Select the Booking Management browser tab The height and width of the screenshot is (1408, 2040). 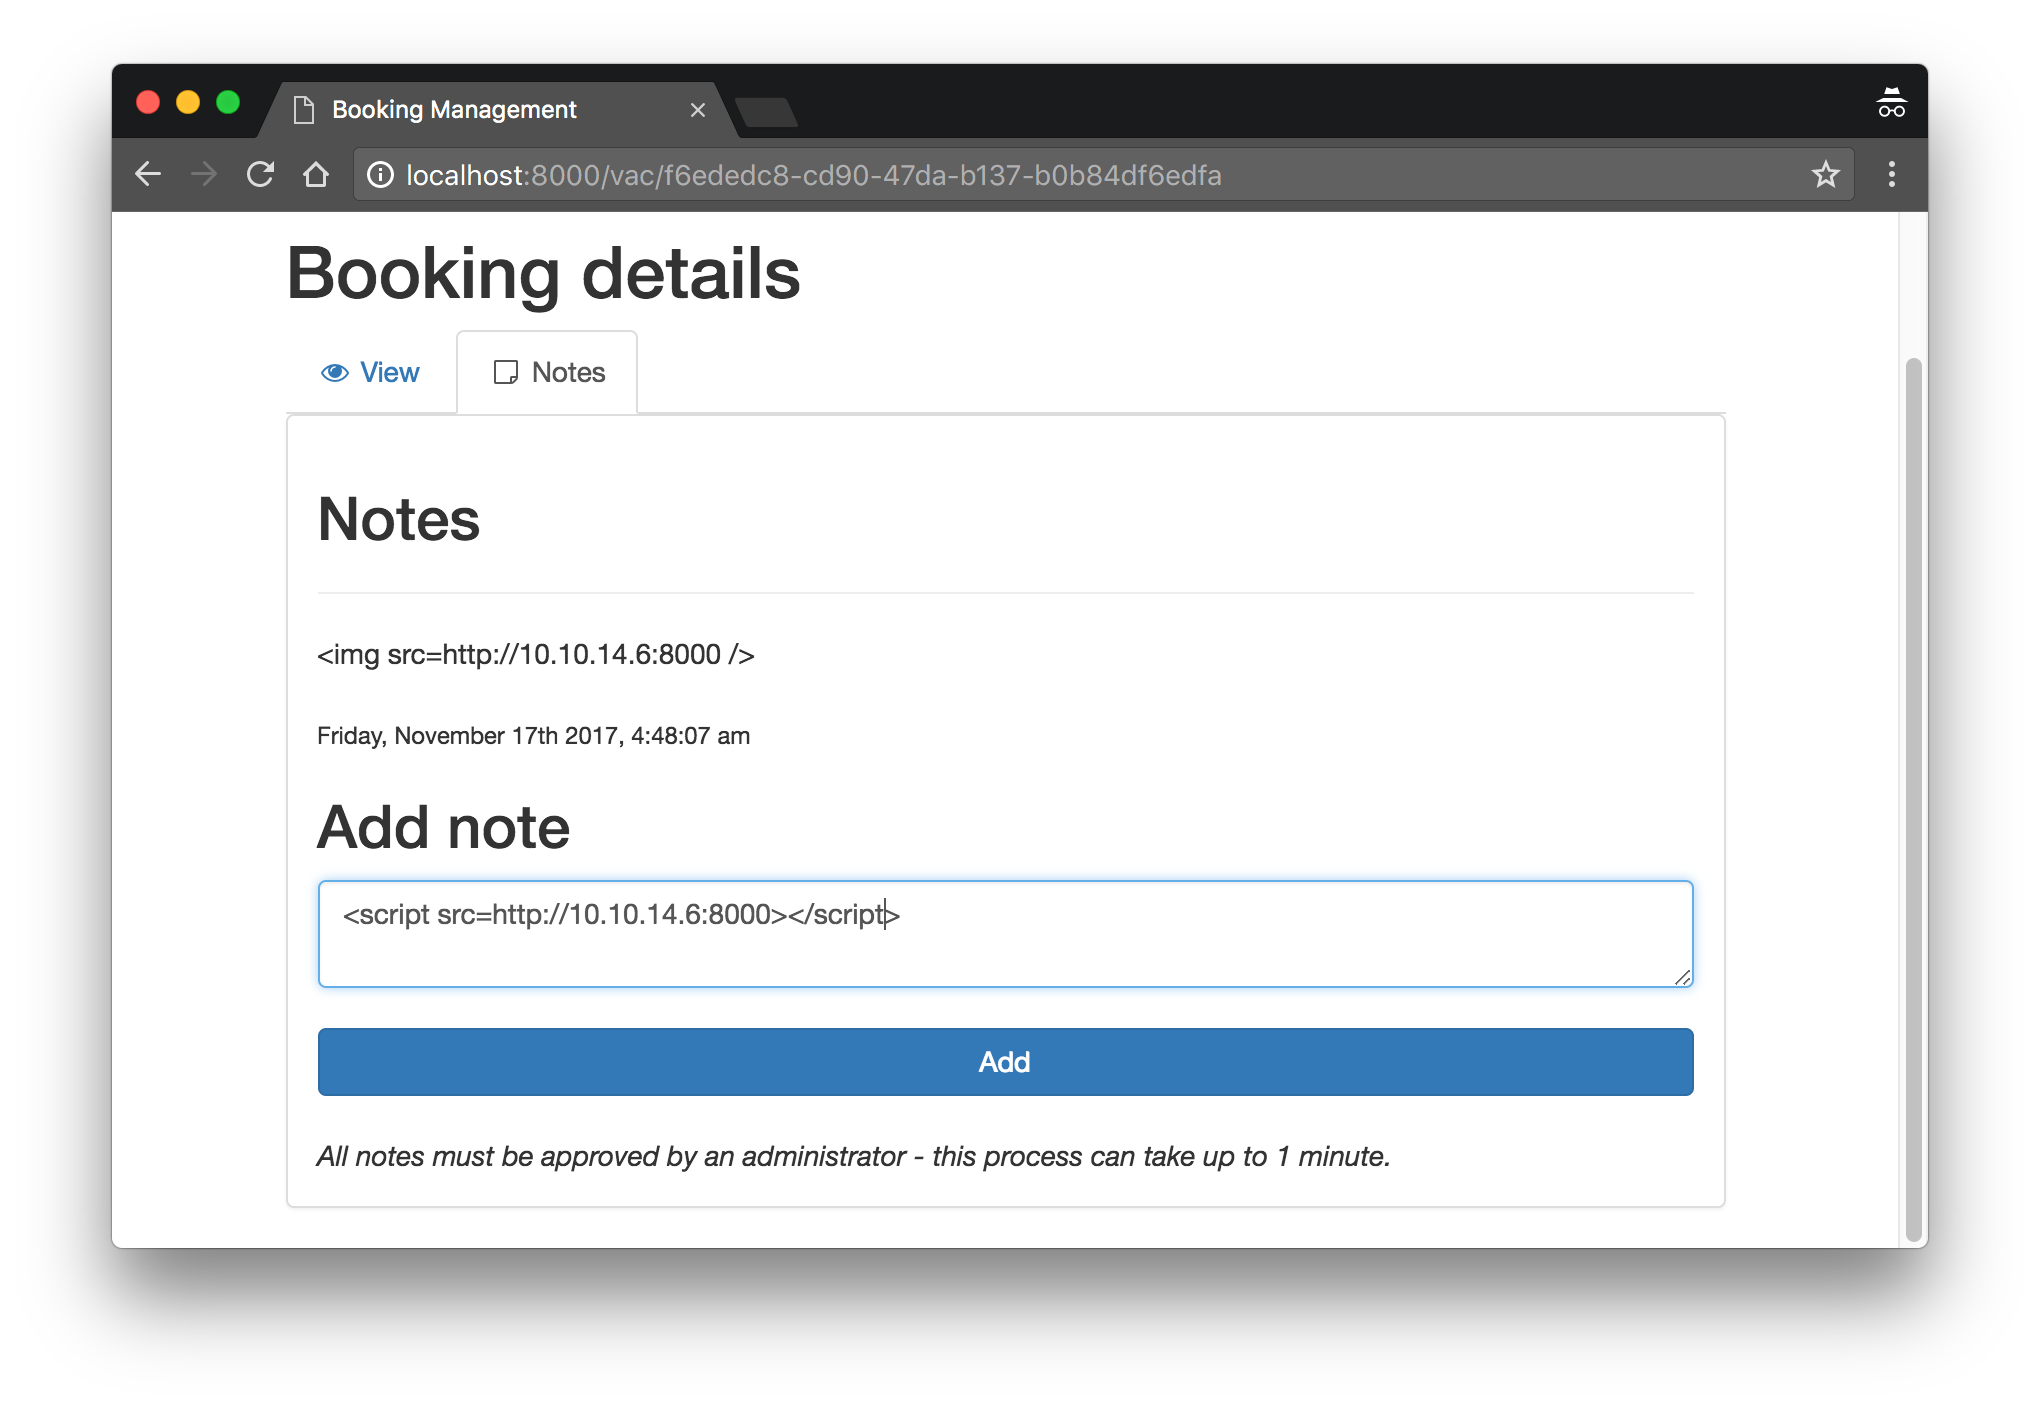click(455, 110)
